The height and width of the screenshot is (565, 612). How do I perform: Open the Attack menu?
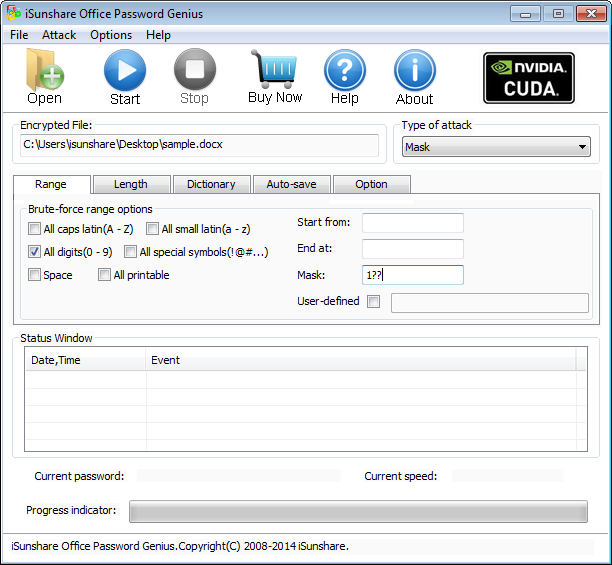[59, 35]
